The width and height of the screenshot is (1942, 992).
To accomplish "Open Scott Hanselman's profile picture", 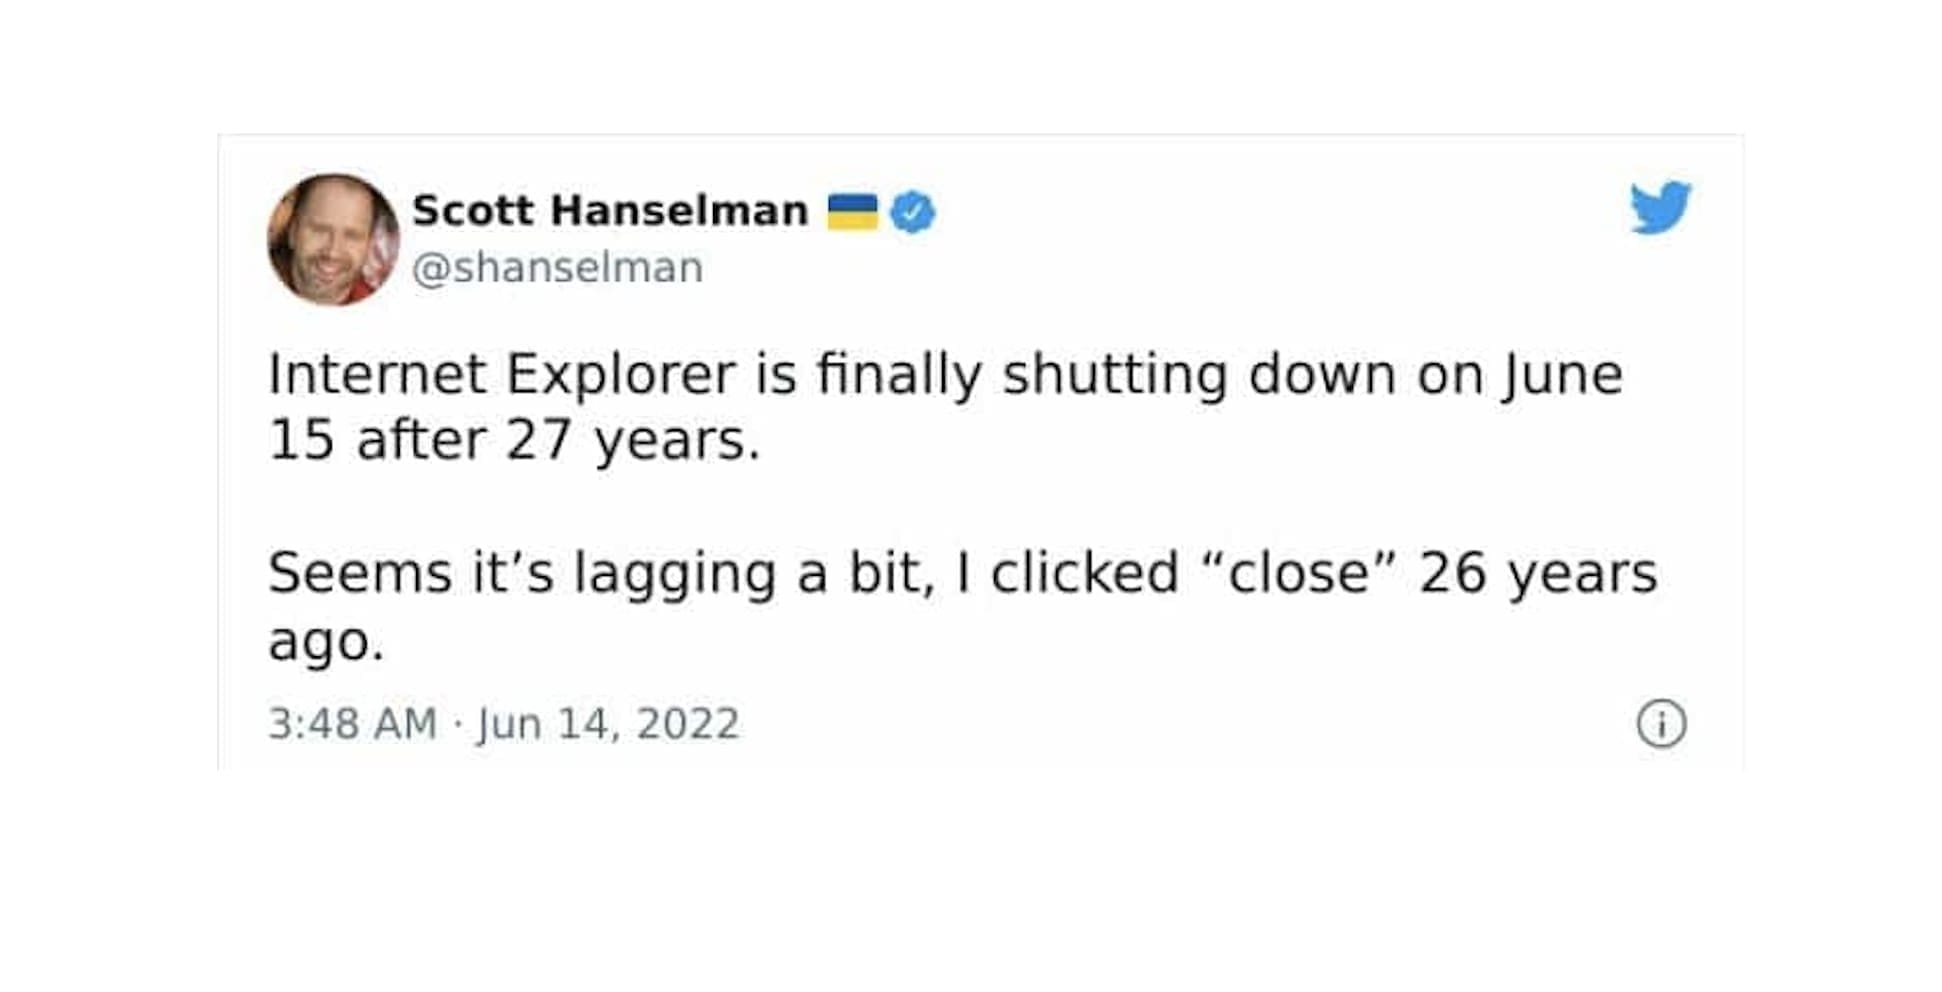I will pos(333,240).
